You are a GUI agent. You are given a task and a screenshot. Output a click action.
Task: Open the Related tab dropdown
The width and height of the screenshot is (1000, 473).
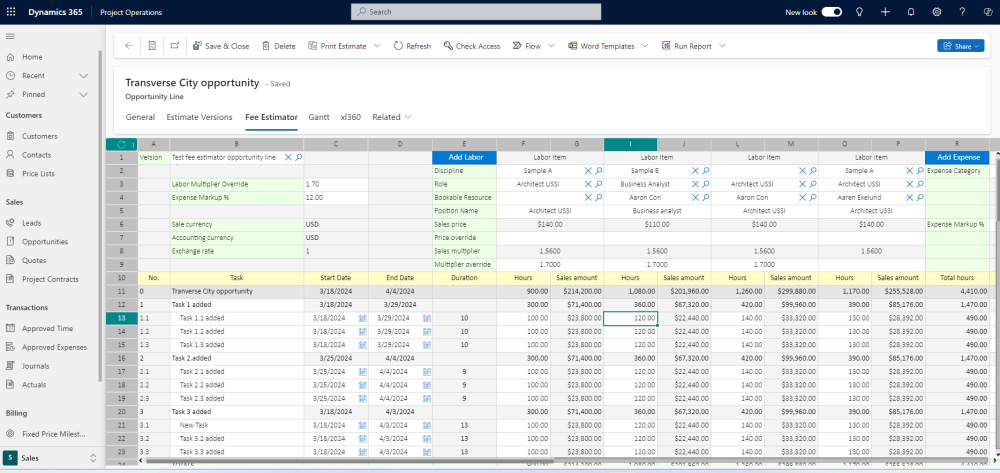click(x=392, y=117)
